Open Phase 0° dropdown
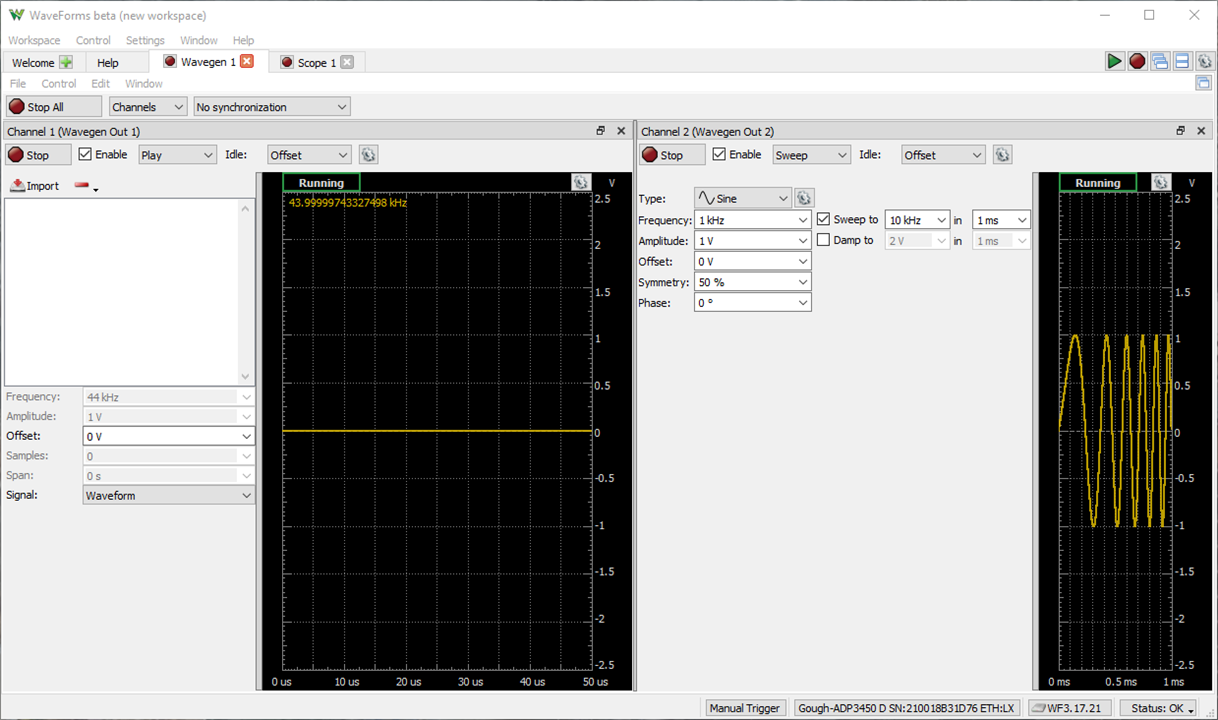 tap(753, 303)
